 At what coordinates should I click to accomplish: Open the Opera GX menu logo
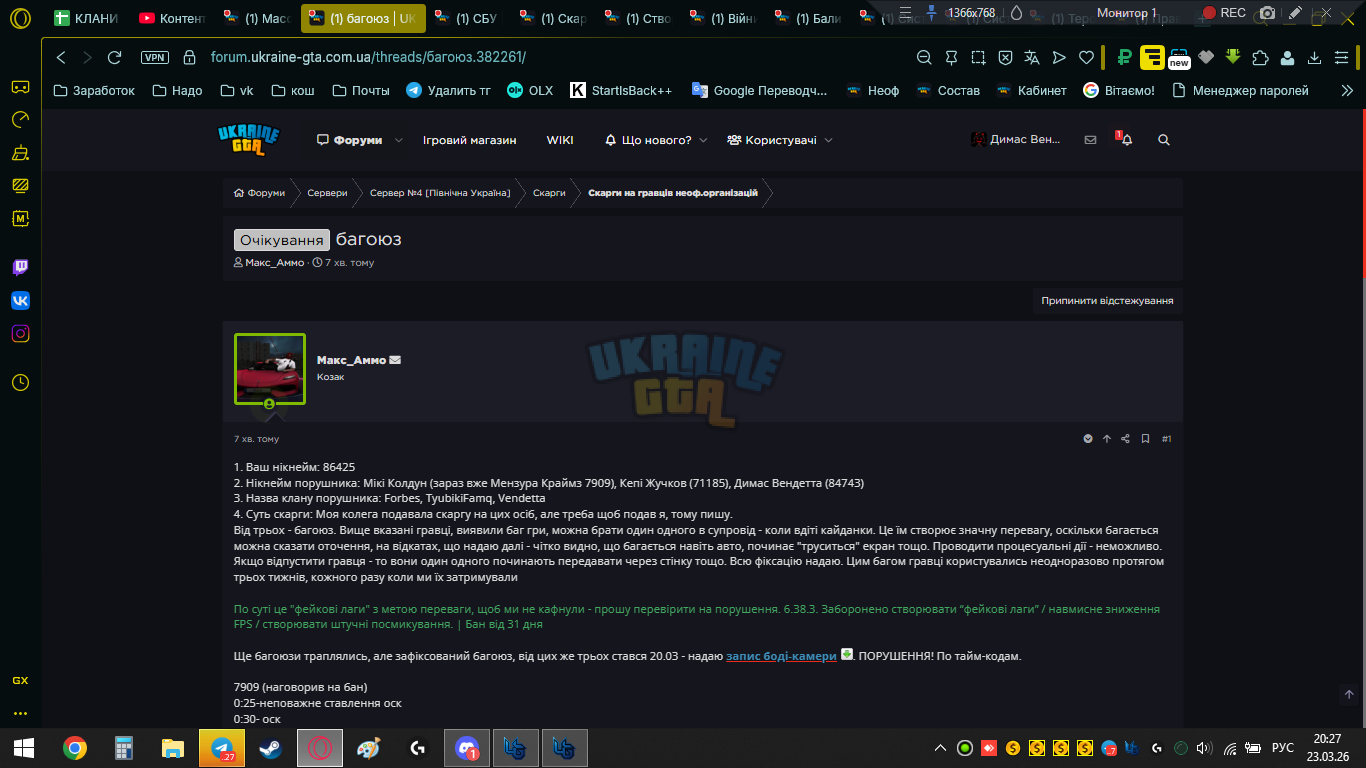pyautogui.click(x=20, y=18)
